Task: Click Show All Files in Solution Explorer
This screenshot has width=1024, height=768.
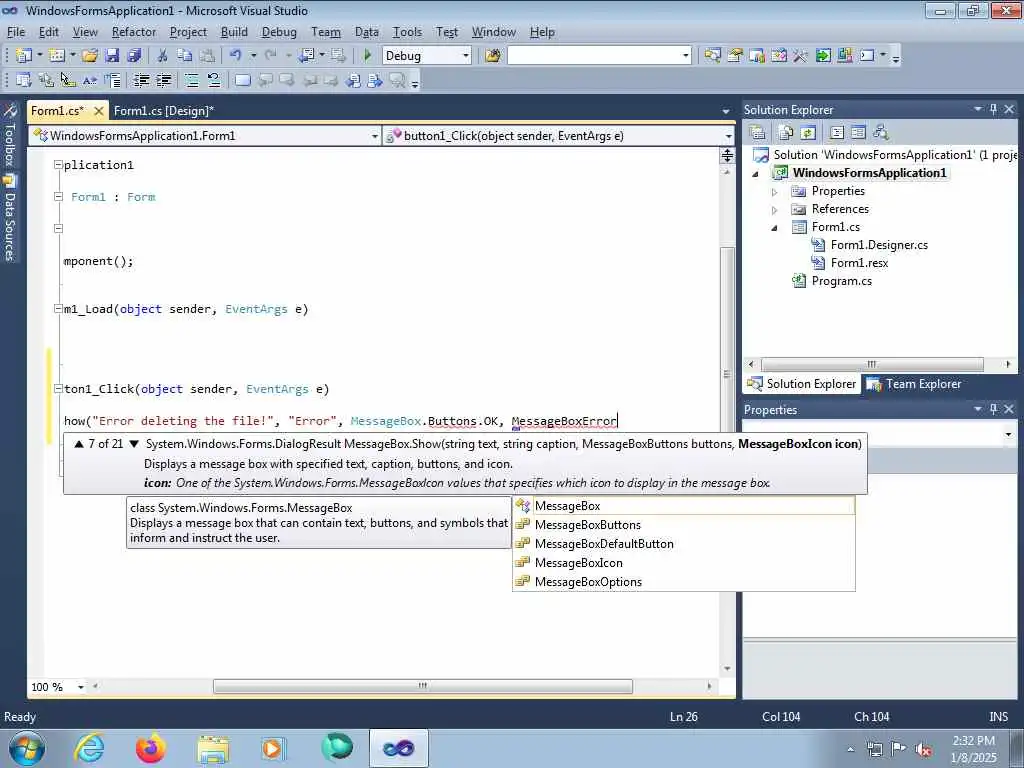Action: (x=786, y=133)
